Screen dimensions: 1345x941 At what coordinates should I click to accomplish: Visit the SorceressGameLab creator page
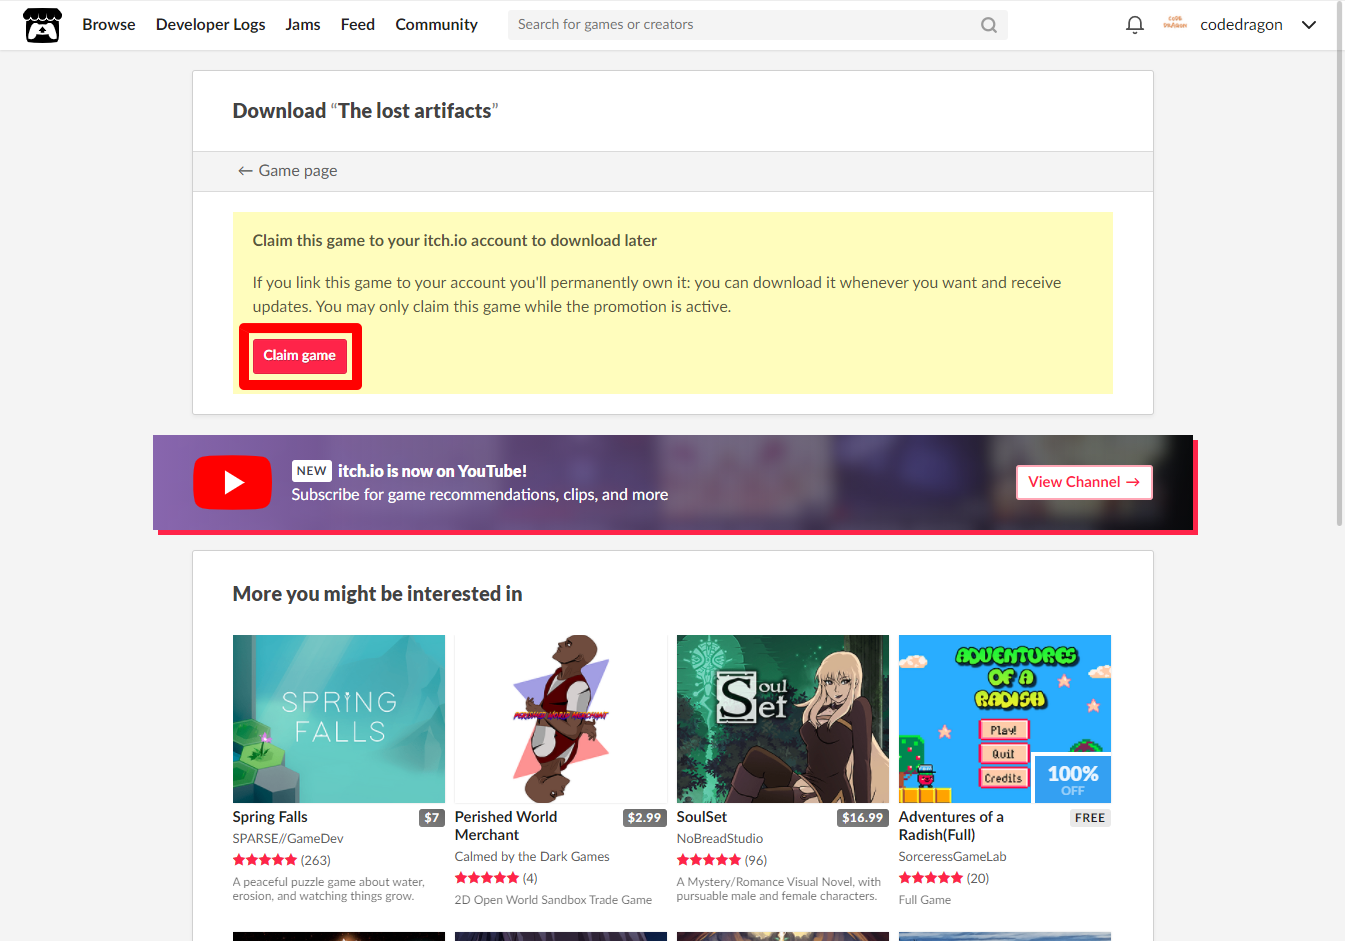(x=953, y=857)
